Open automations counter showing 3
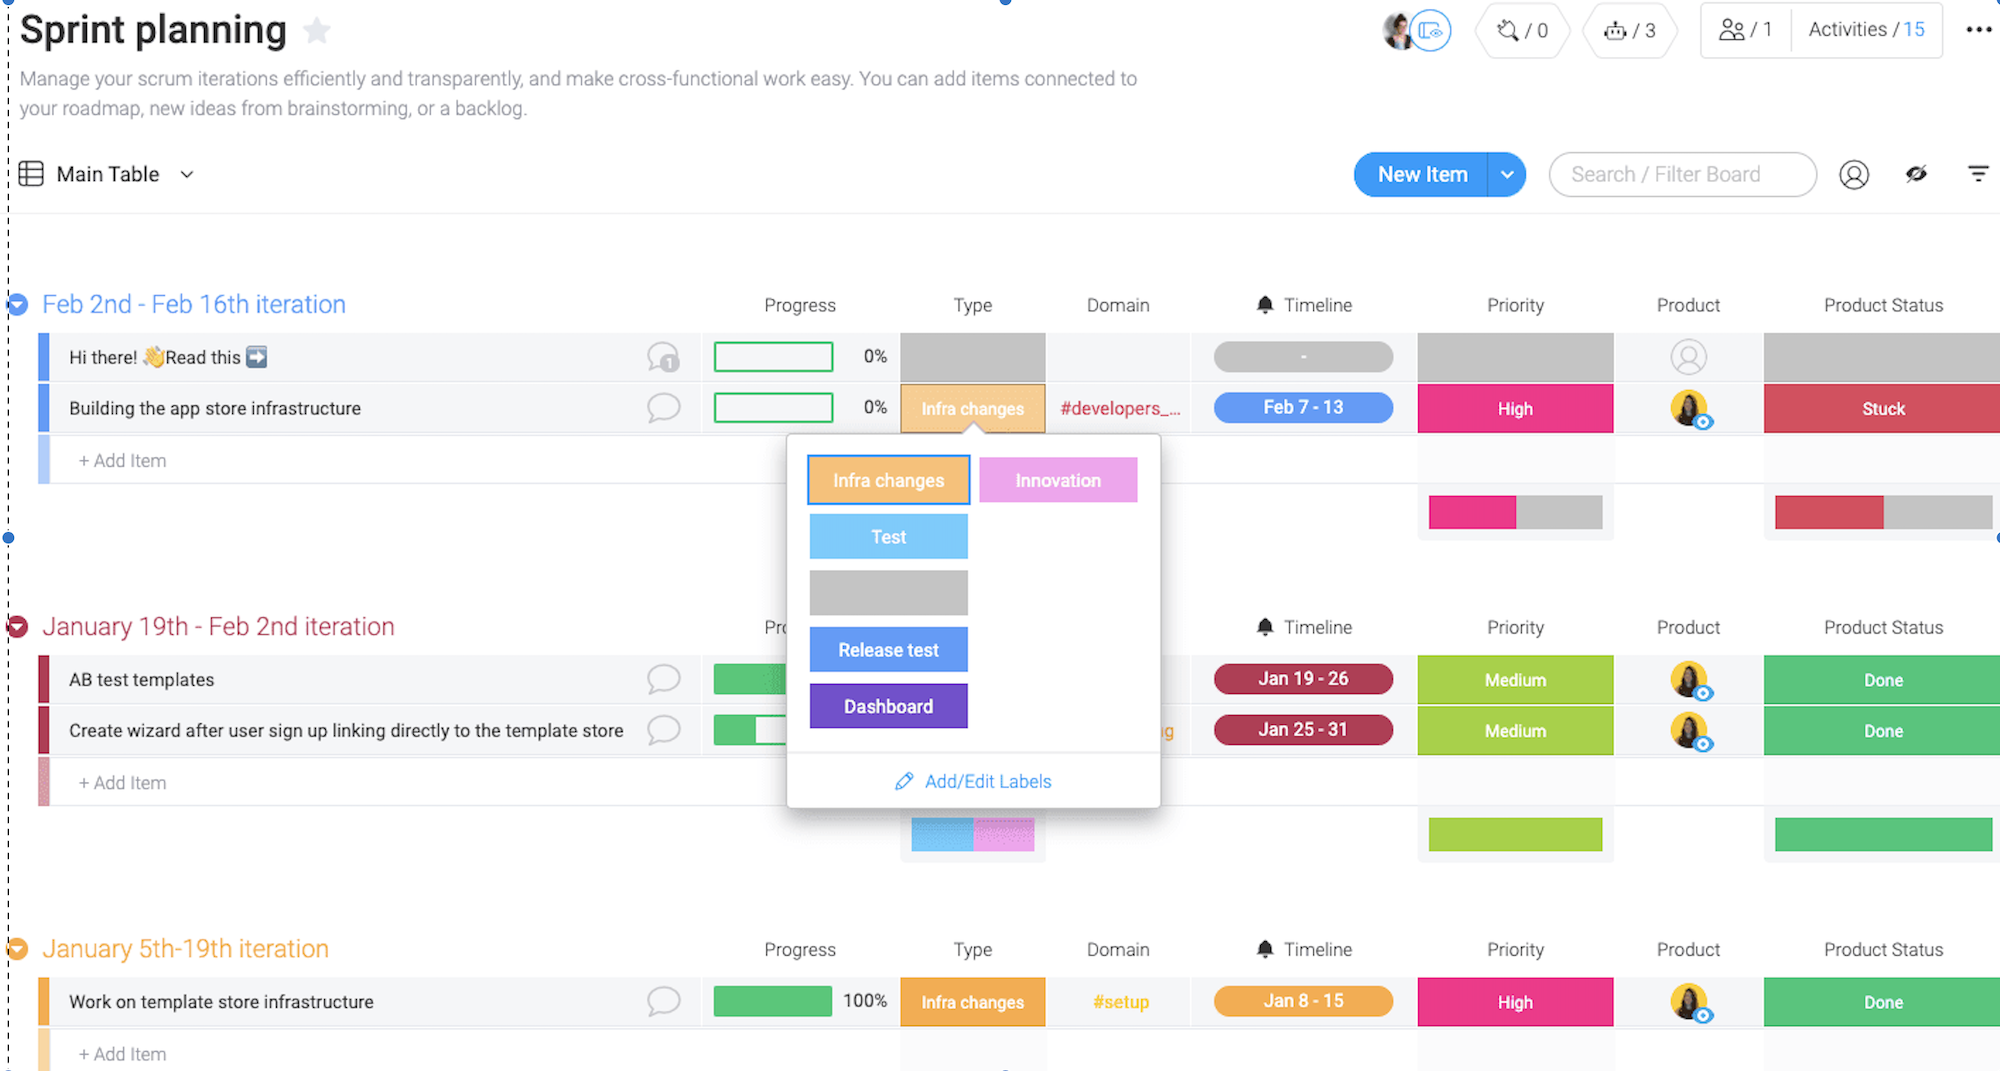 1630,31
